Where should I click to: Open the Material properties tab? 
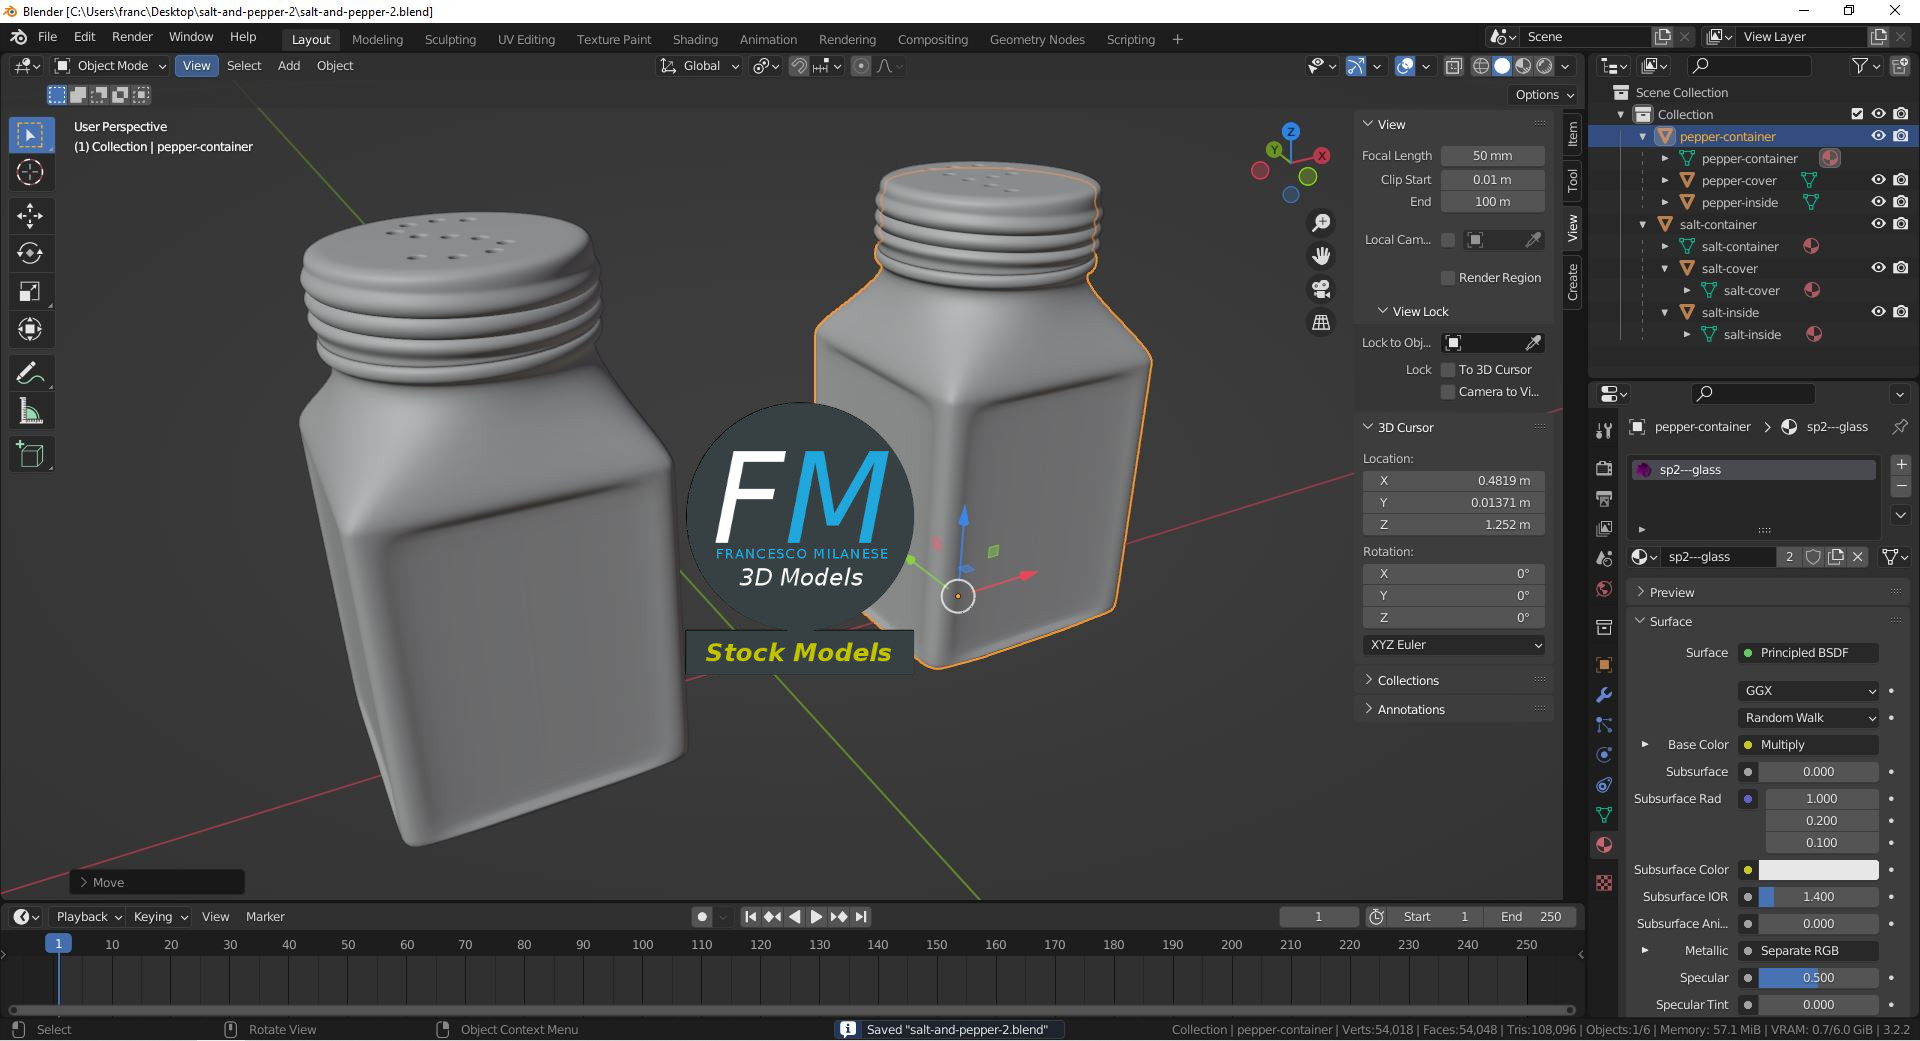[x=1604, y=845]
